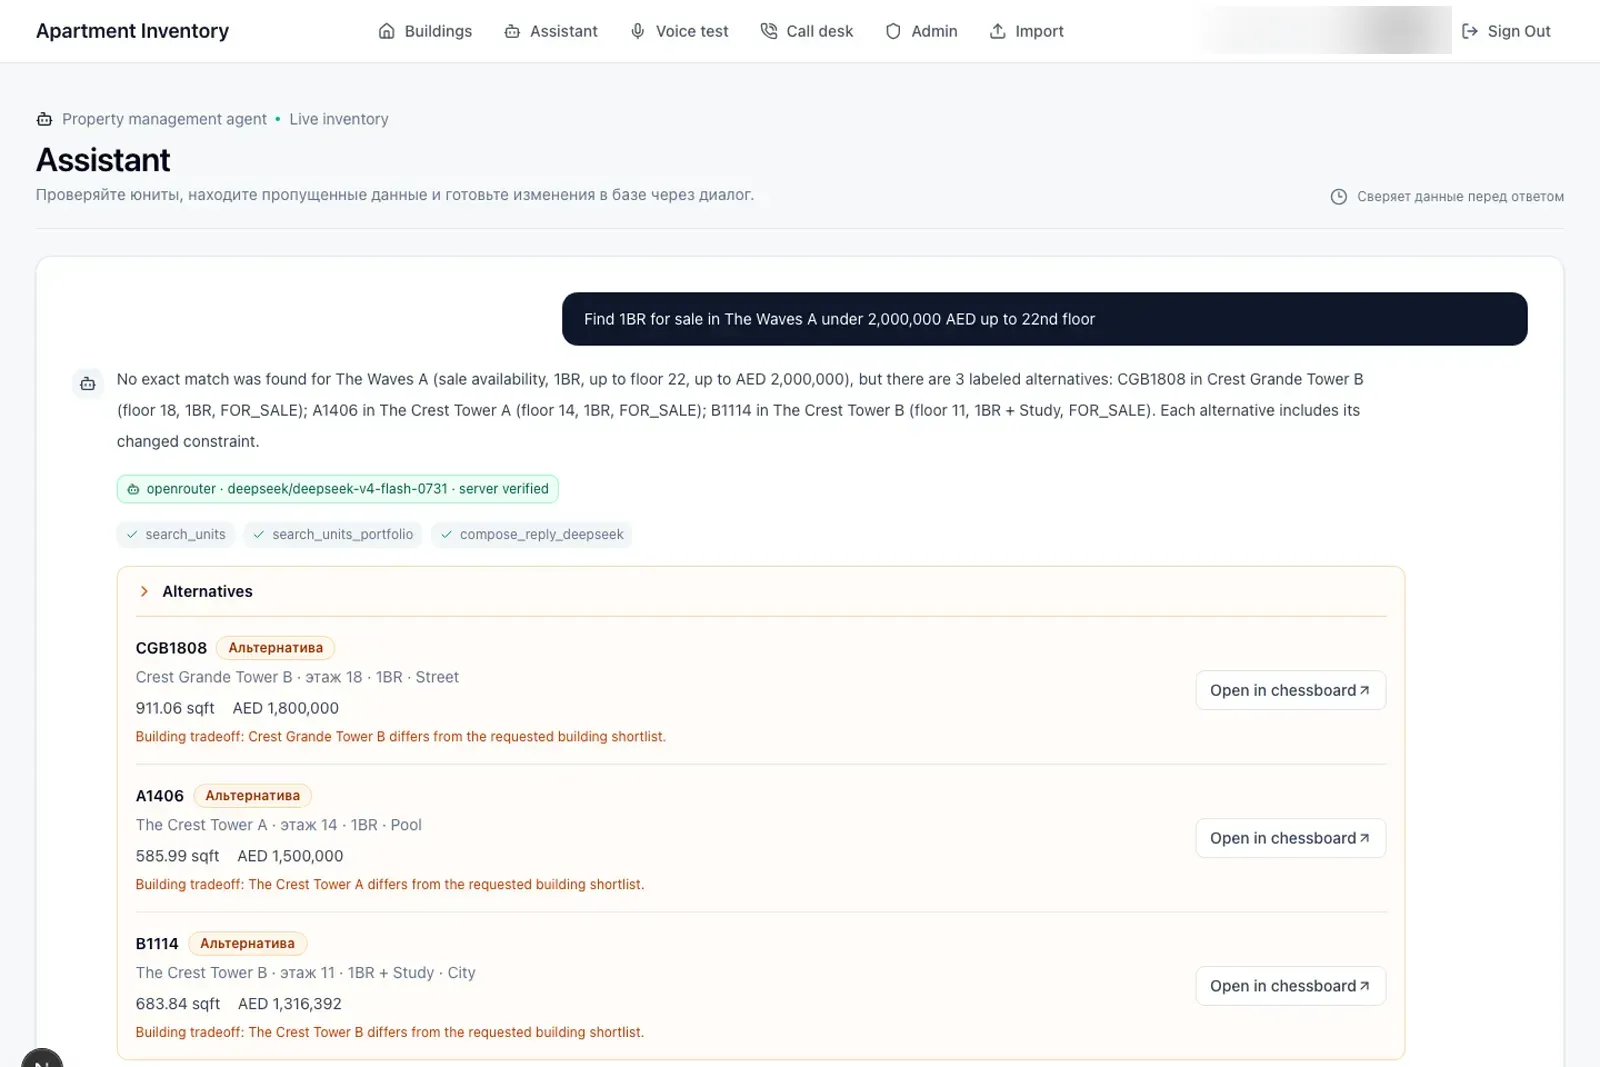This screenshot has width=1600, height=1067.
Task: Click the clock icon near verification note
Action: click(x=1339, y=197)
